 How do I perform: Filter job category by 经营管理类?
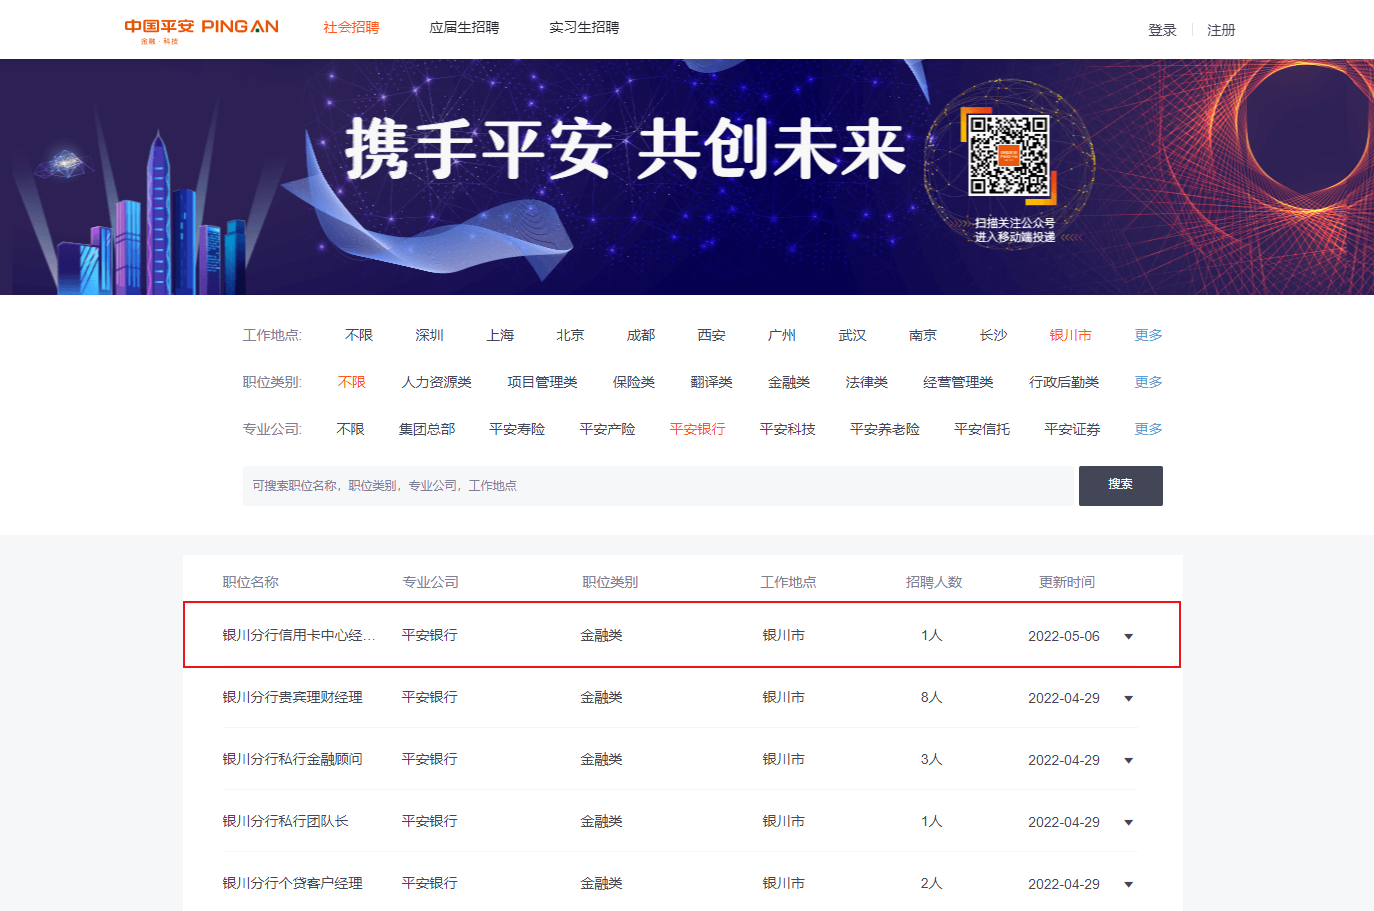coord(958,382)
